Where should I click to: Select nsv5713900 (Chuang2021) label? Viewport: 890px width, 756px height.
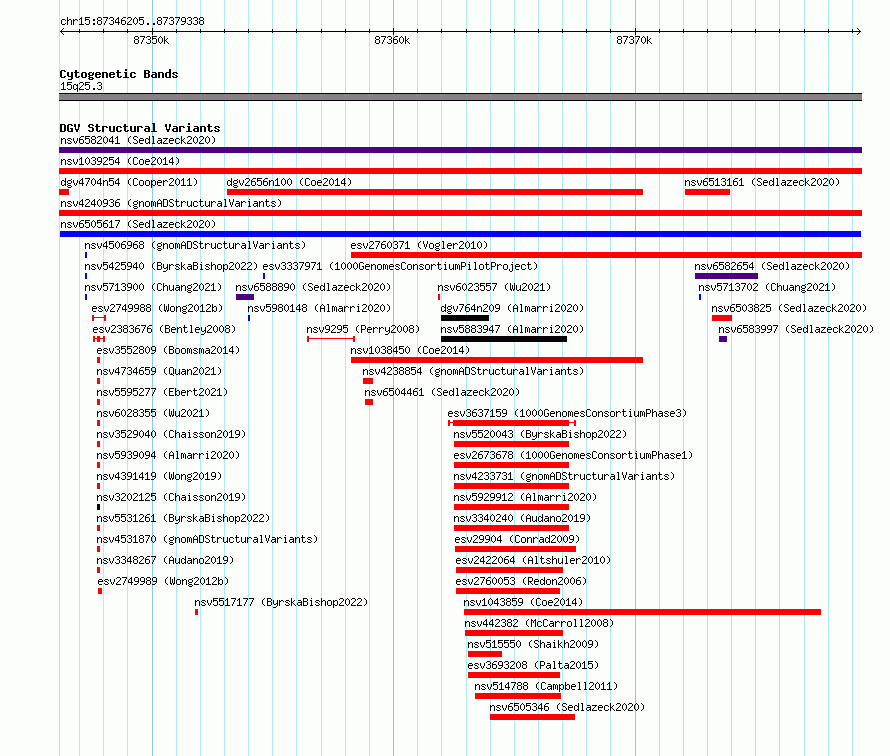click(x=153, y=287)
